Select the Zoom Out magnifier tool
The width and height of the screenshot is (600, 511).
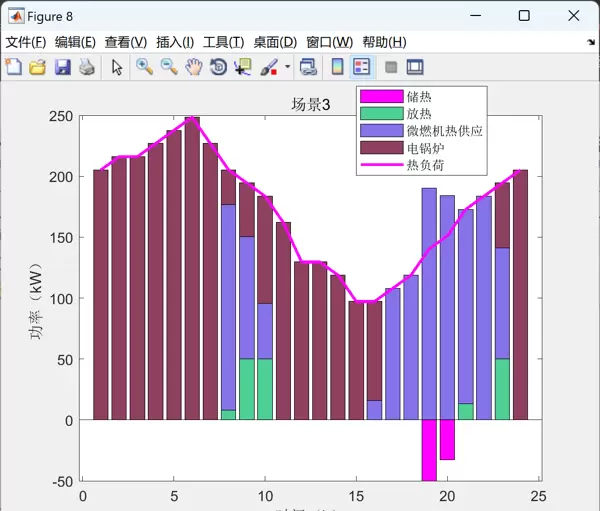(169, 67)
